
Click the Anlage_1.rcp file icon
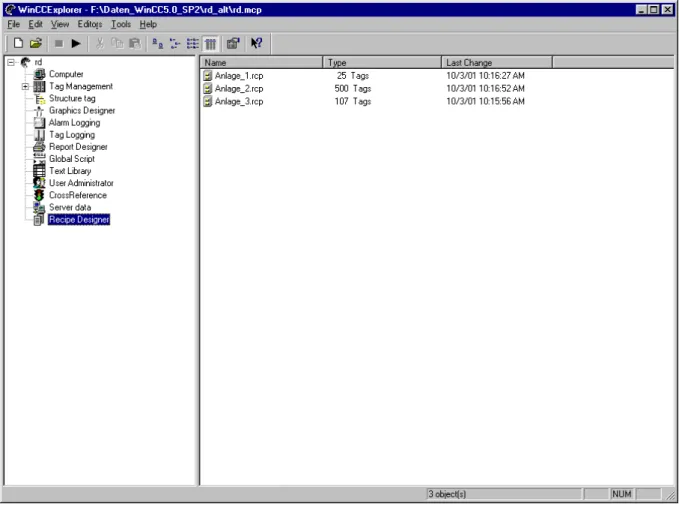click(207, 76)
